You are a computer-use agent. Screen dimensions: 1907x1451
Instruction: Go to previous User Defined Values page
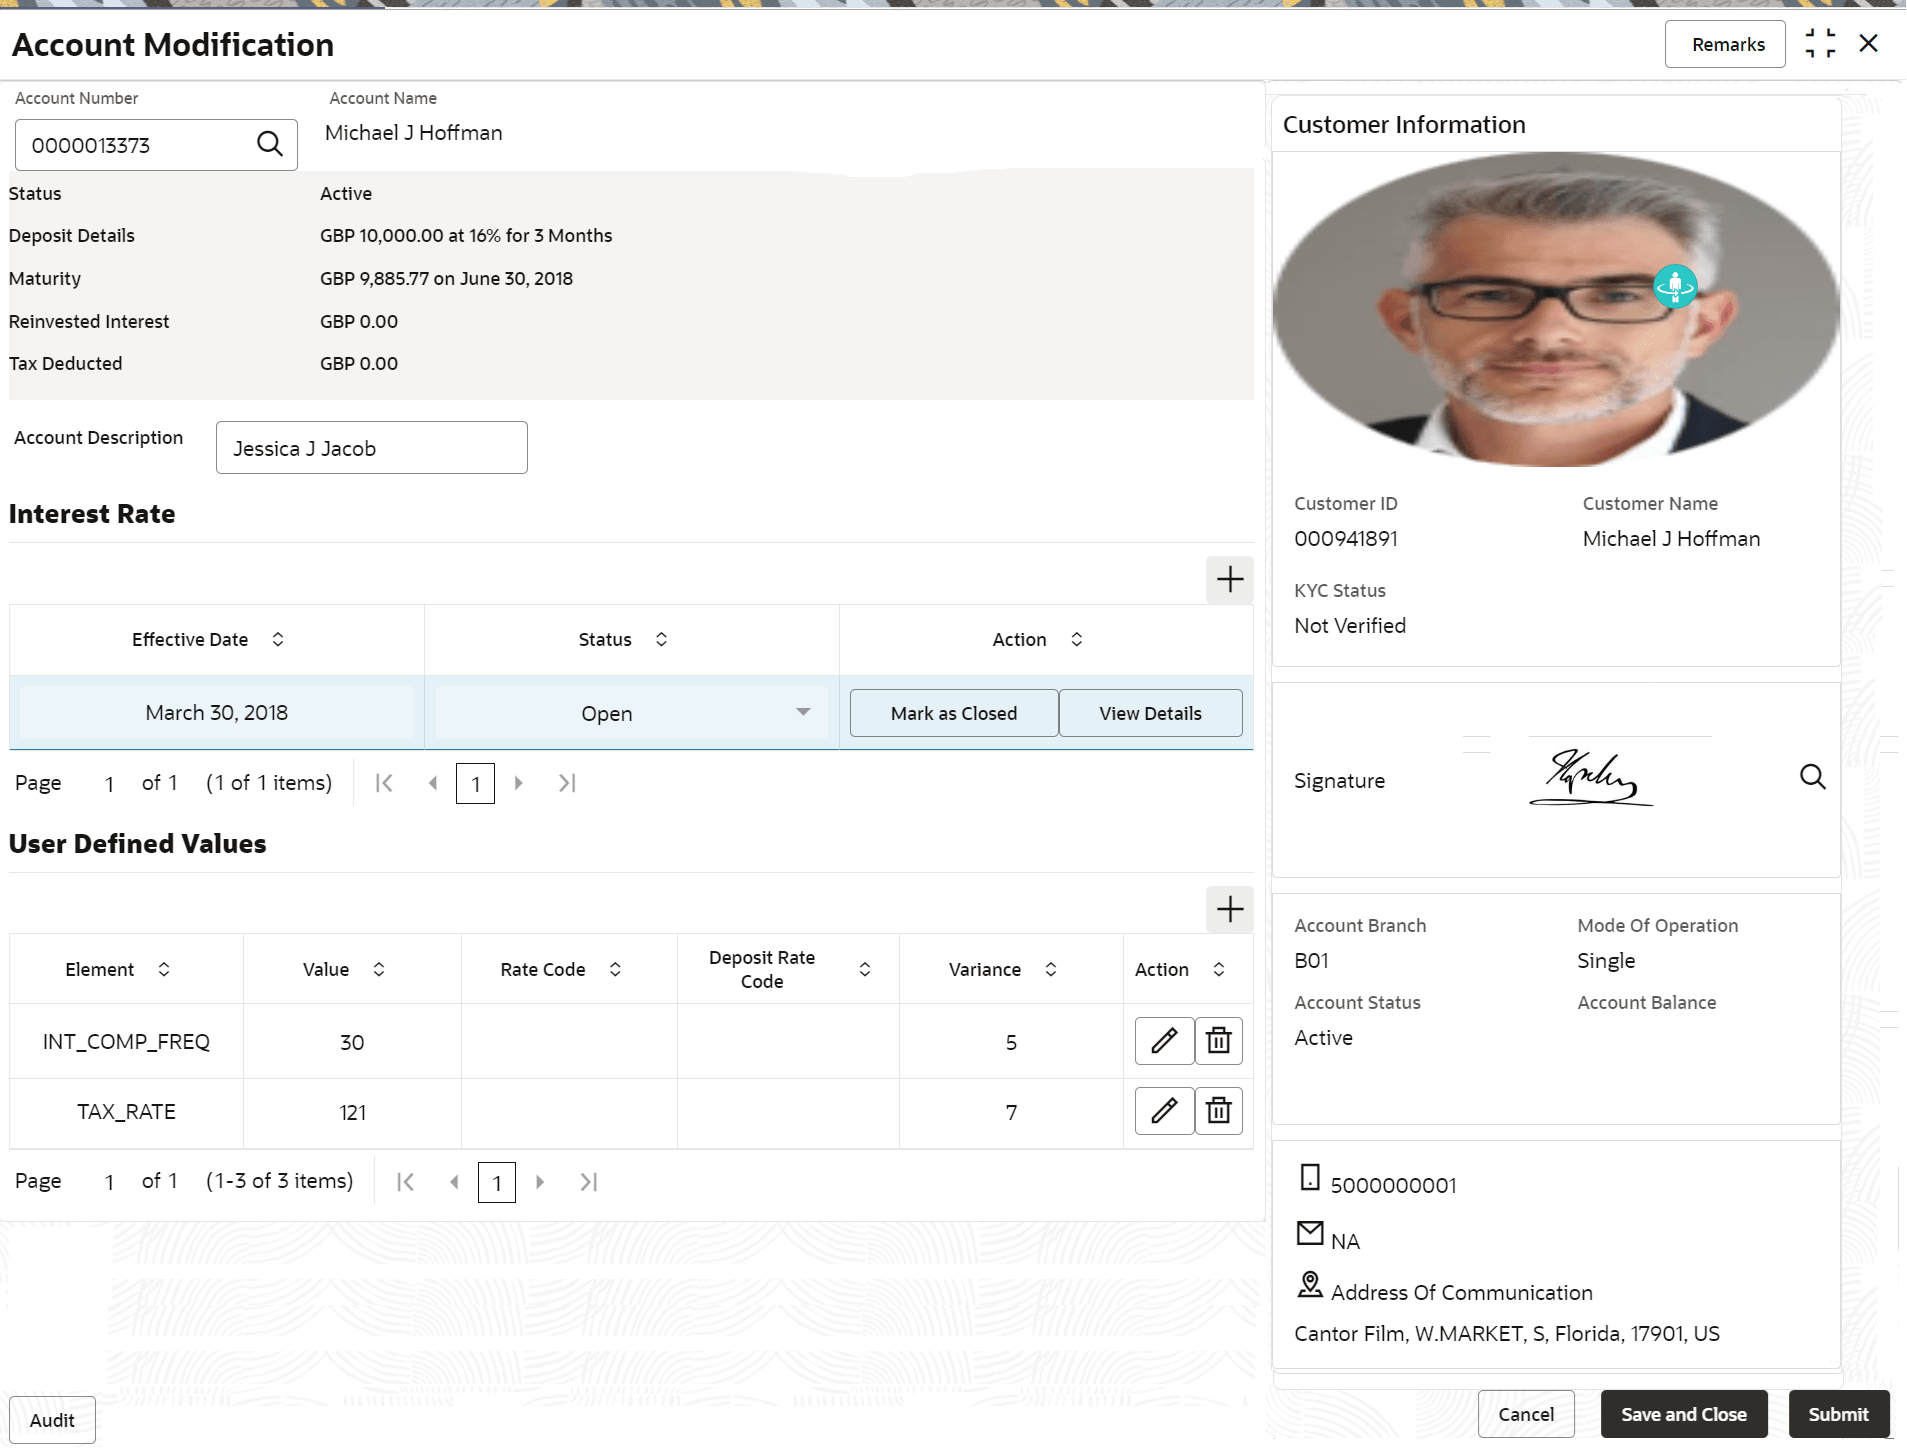pos(455,1183)
